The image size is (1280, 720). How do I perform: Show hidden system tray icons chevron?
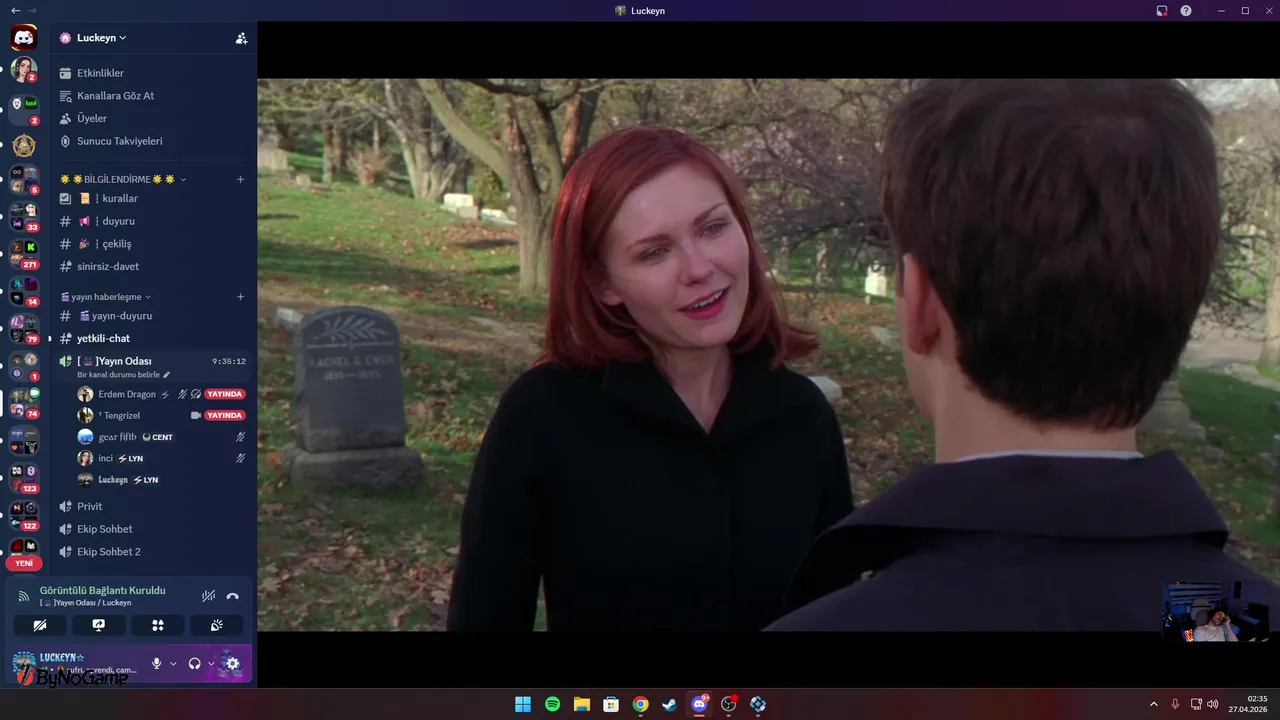pos(1153,704)
